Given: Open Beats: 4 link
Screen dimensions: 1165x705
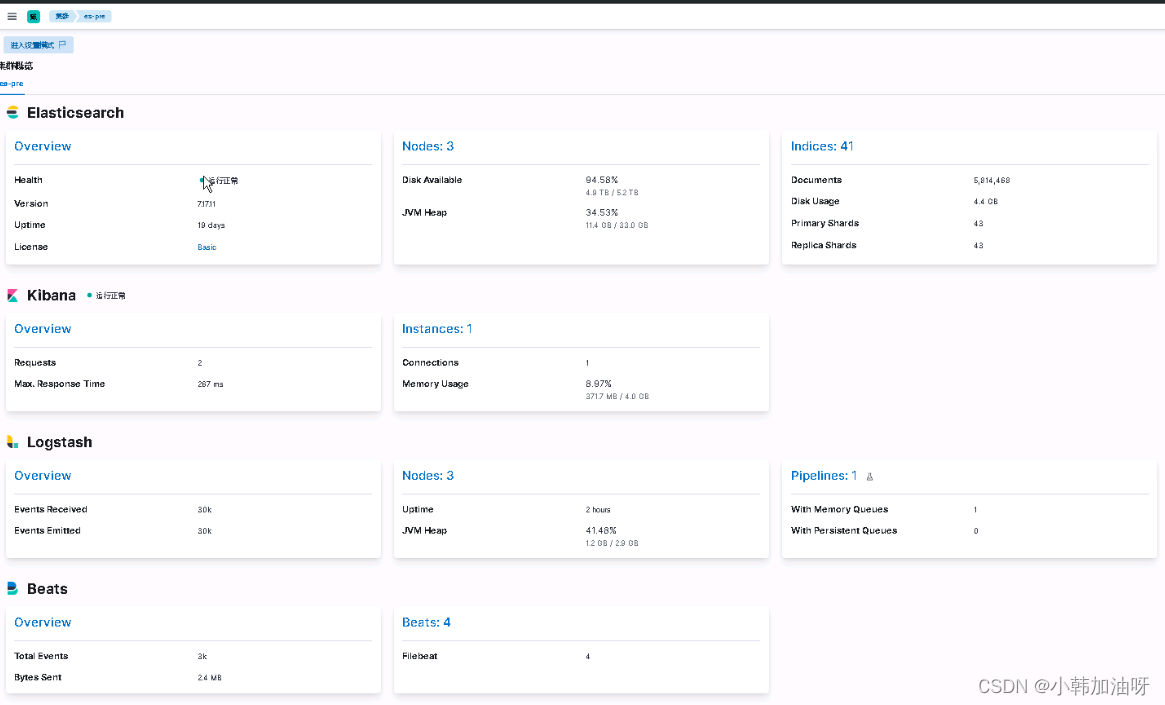Looking at the screenshot, I should coord(426,623).
